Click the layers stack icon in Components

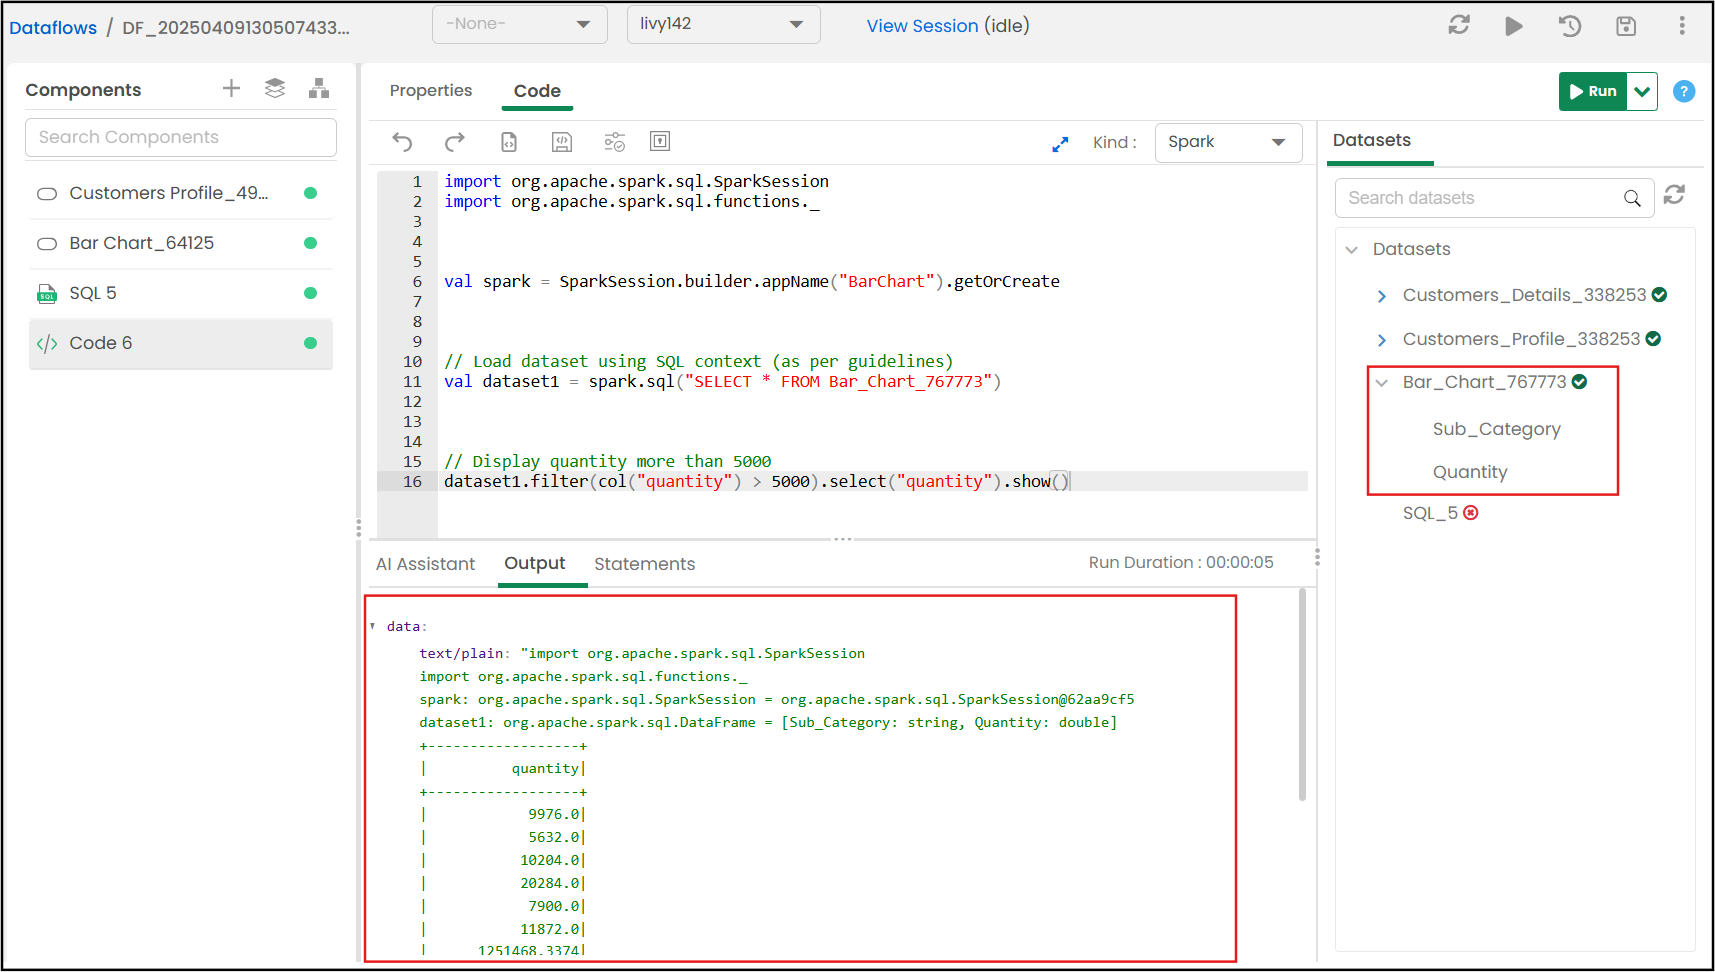[x=275, y=88]
